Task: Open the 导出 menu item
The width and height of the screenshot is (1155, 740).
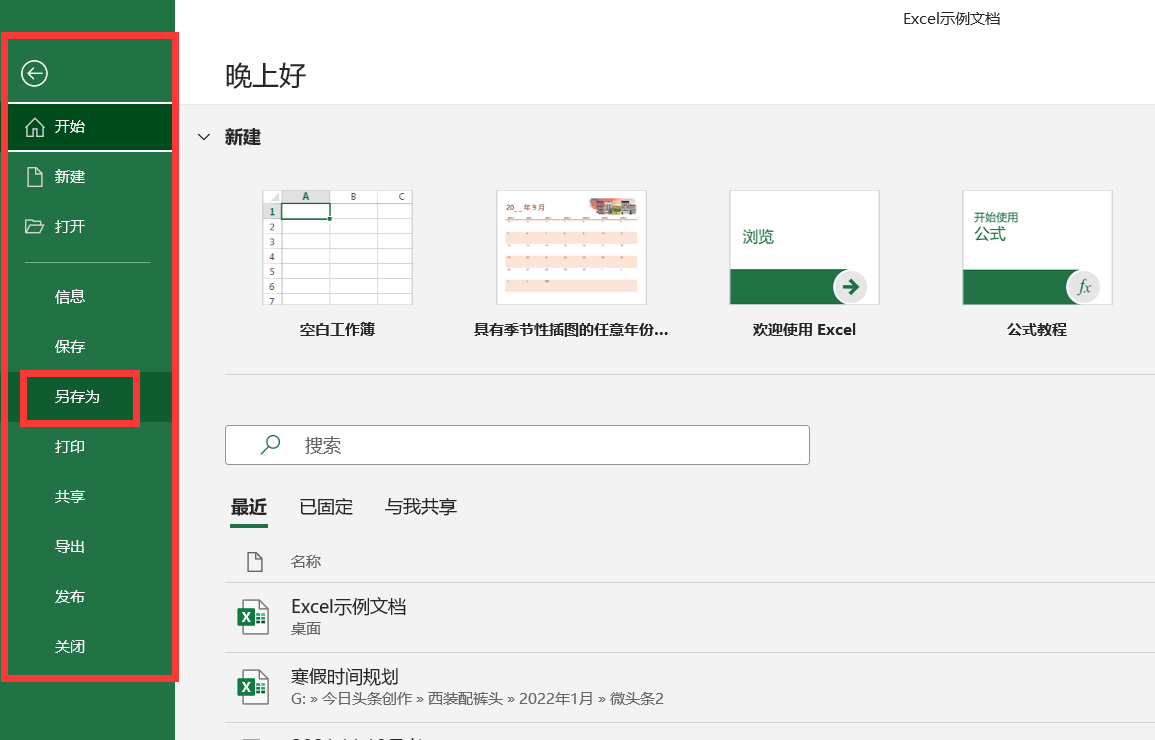Action: [70, 547]
